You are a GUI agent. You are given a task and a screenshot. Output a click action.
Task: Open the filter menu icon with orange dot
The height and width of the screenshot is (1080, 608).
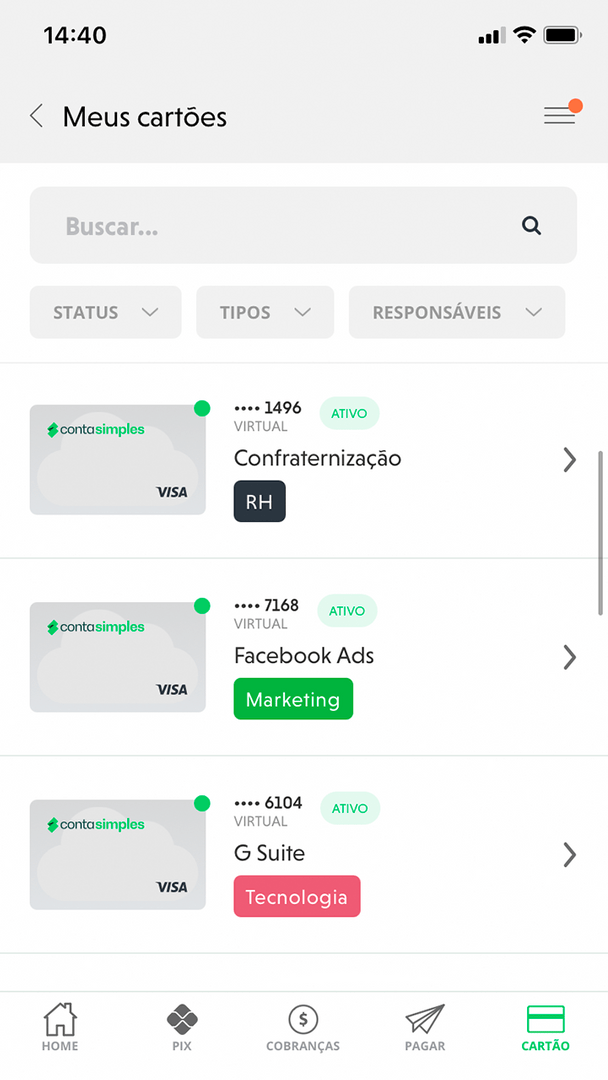tap(561, 114)
